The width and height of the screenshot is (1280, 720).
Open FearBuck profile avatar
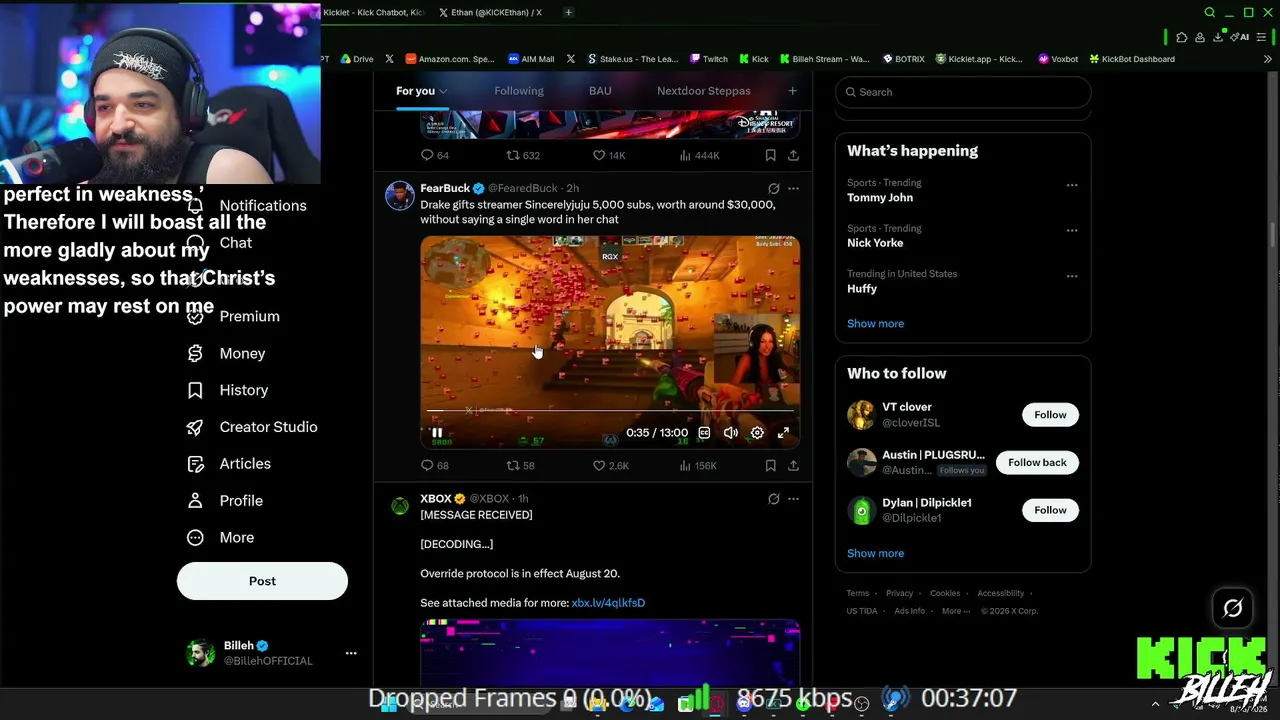click(x=400, y=195)
